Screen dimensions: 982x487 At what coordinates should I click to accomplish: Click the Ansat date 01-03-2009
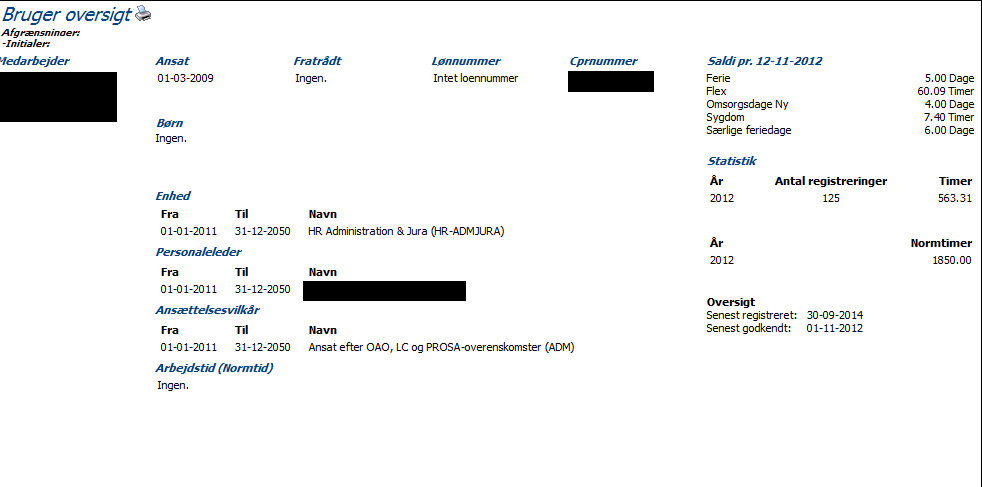(x=185, y=78)
